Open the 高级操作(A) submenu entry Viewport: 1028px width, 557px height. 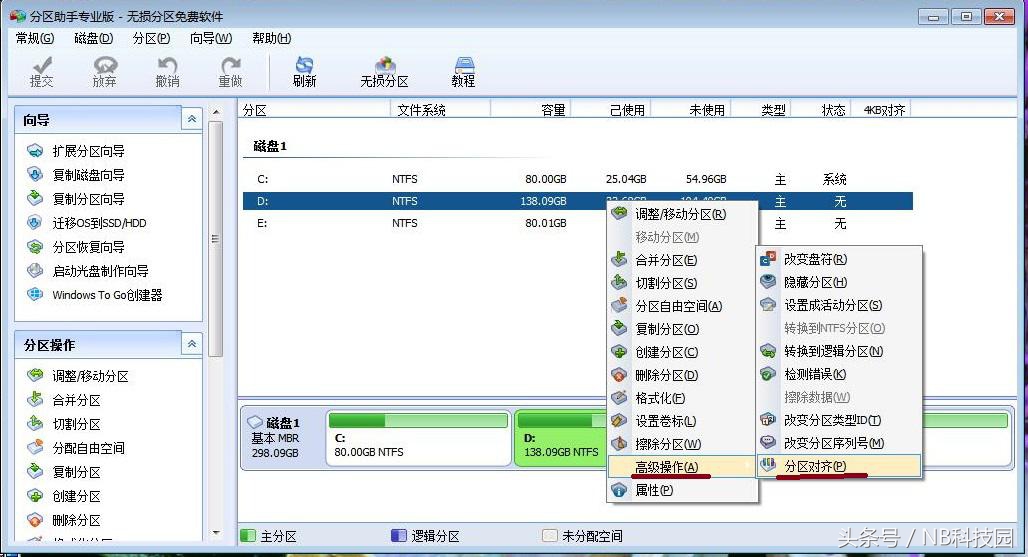682,467
